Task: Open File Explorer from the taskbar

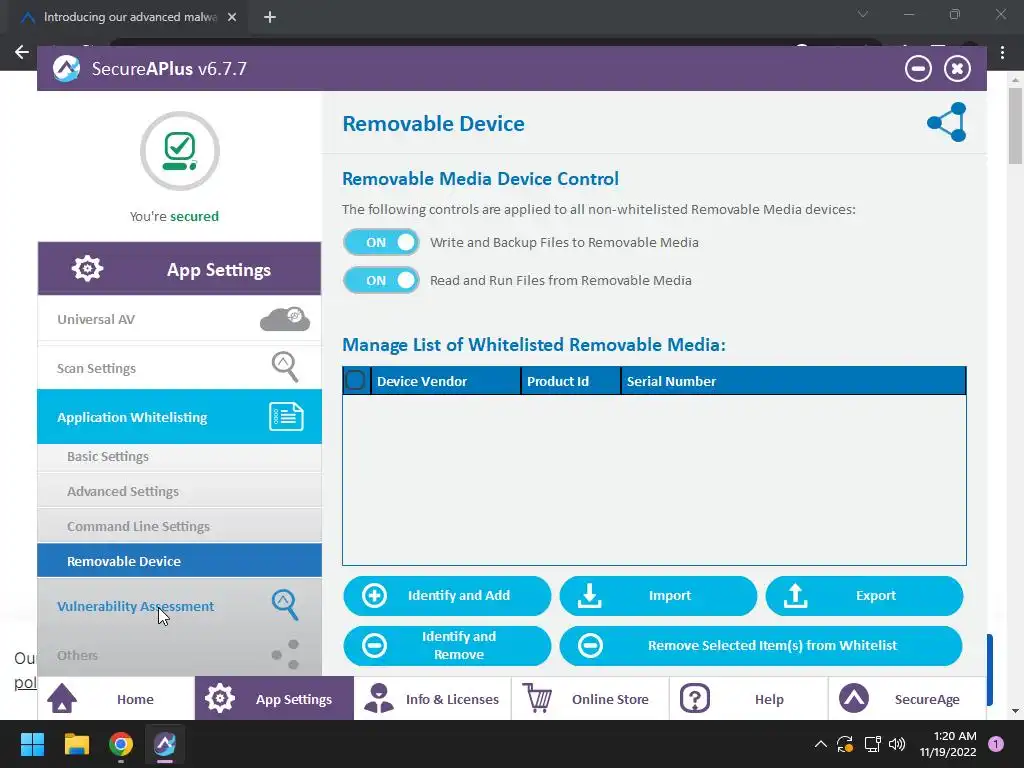Action: (x=76, y=744)
